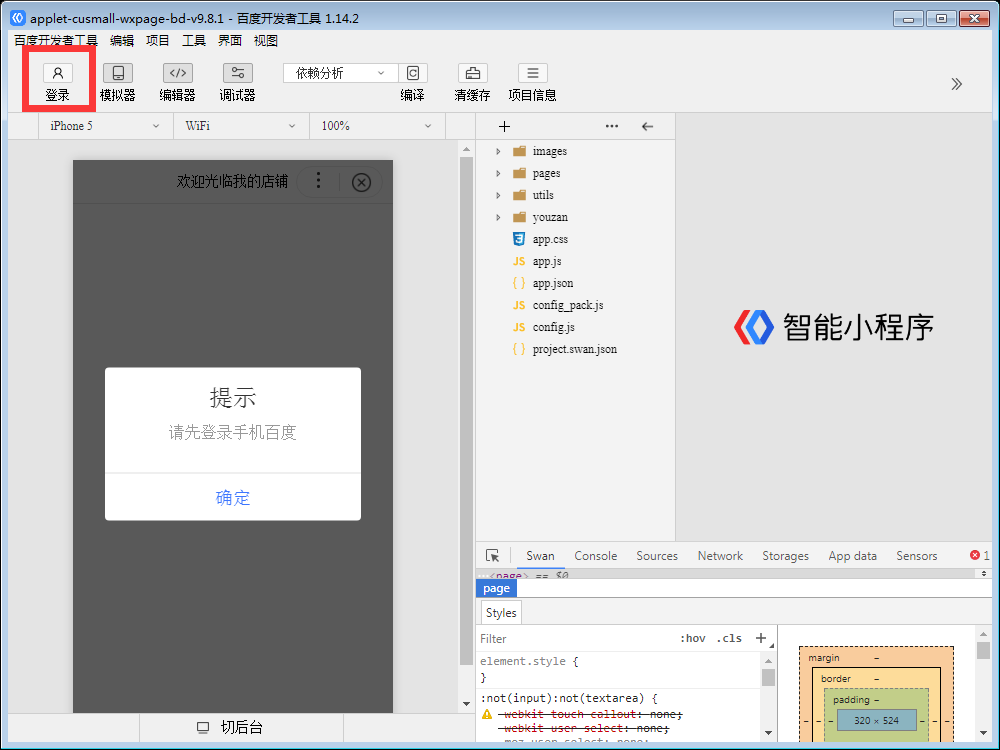Click the add new file plus icon

tap(504, 127)
